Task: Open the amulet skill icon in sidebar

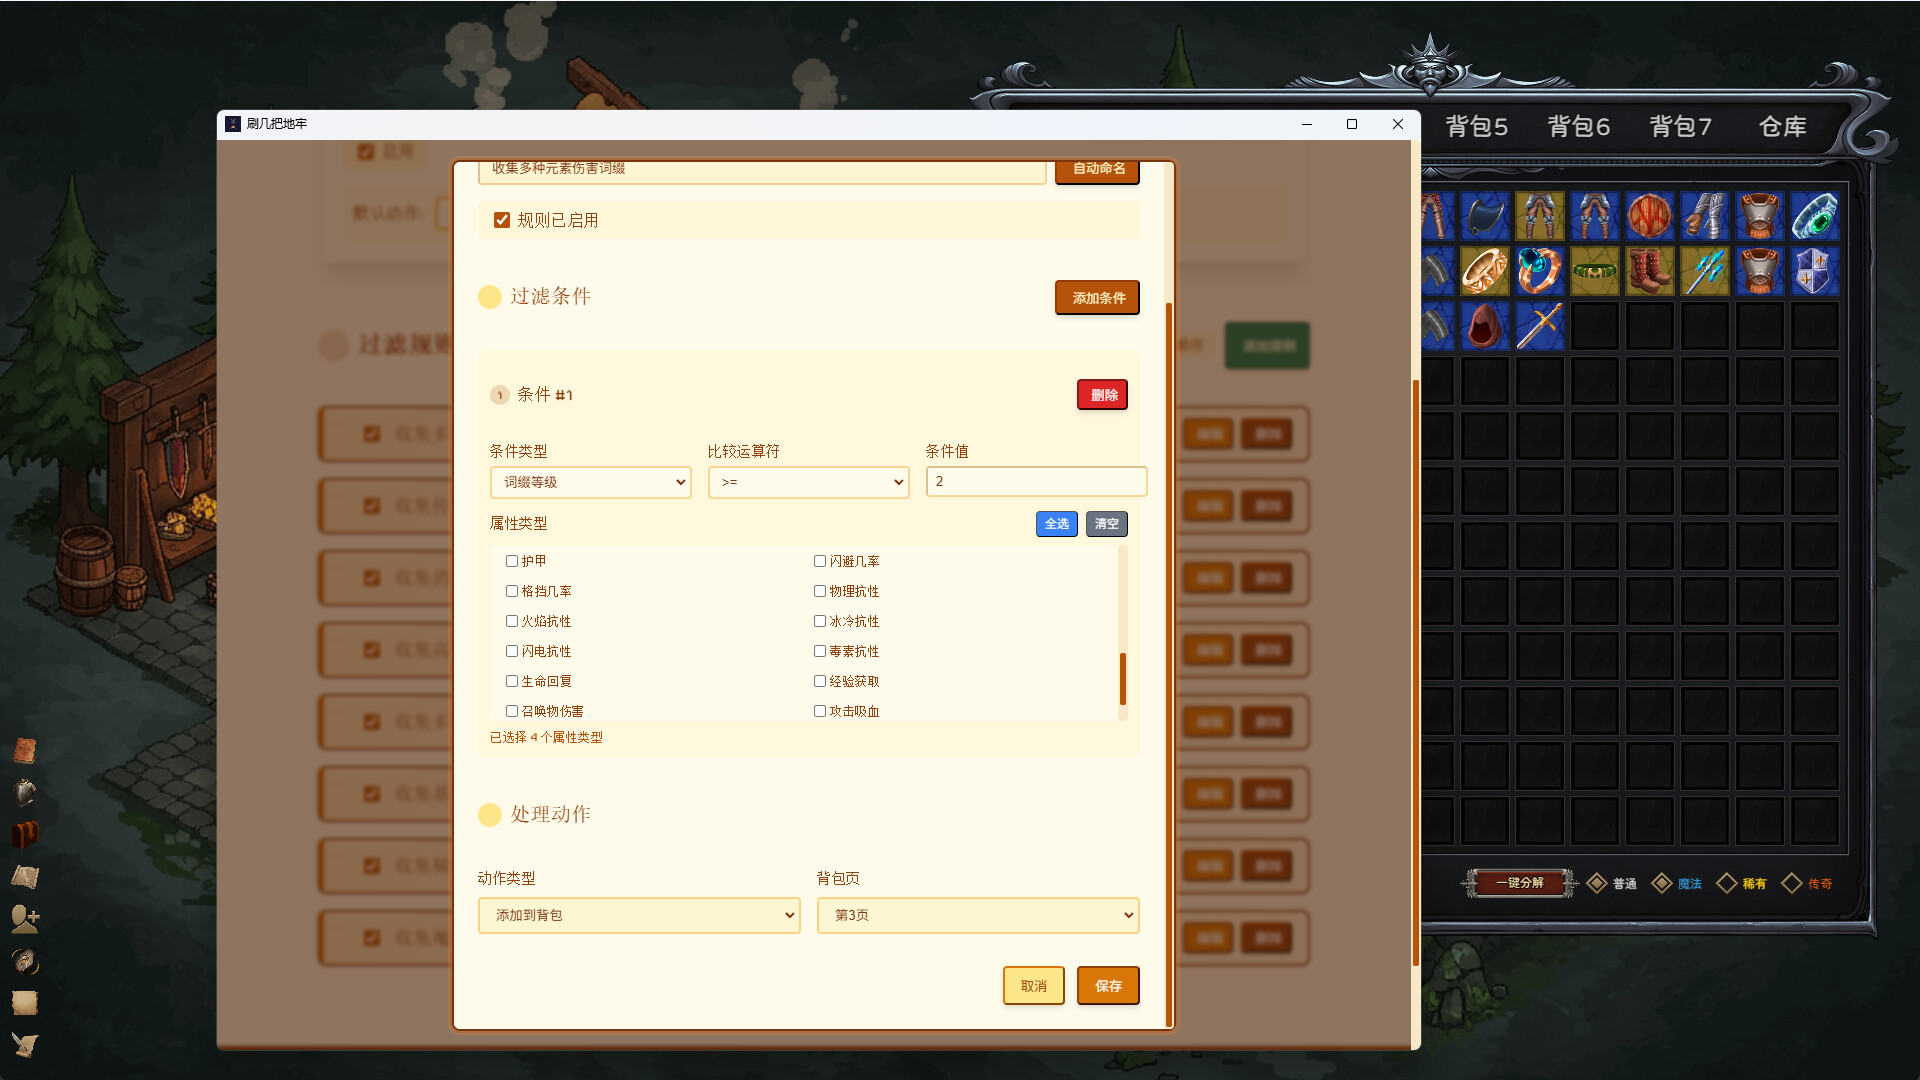Action: pos(25,961)
